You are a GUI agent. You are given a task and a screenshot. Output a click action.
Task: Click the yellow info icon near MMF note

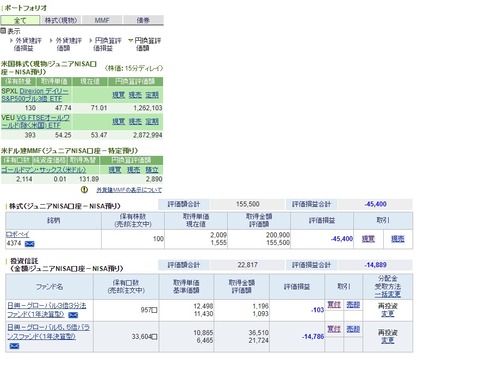(x=84, y=190)
